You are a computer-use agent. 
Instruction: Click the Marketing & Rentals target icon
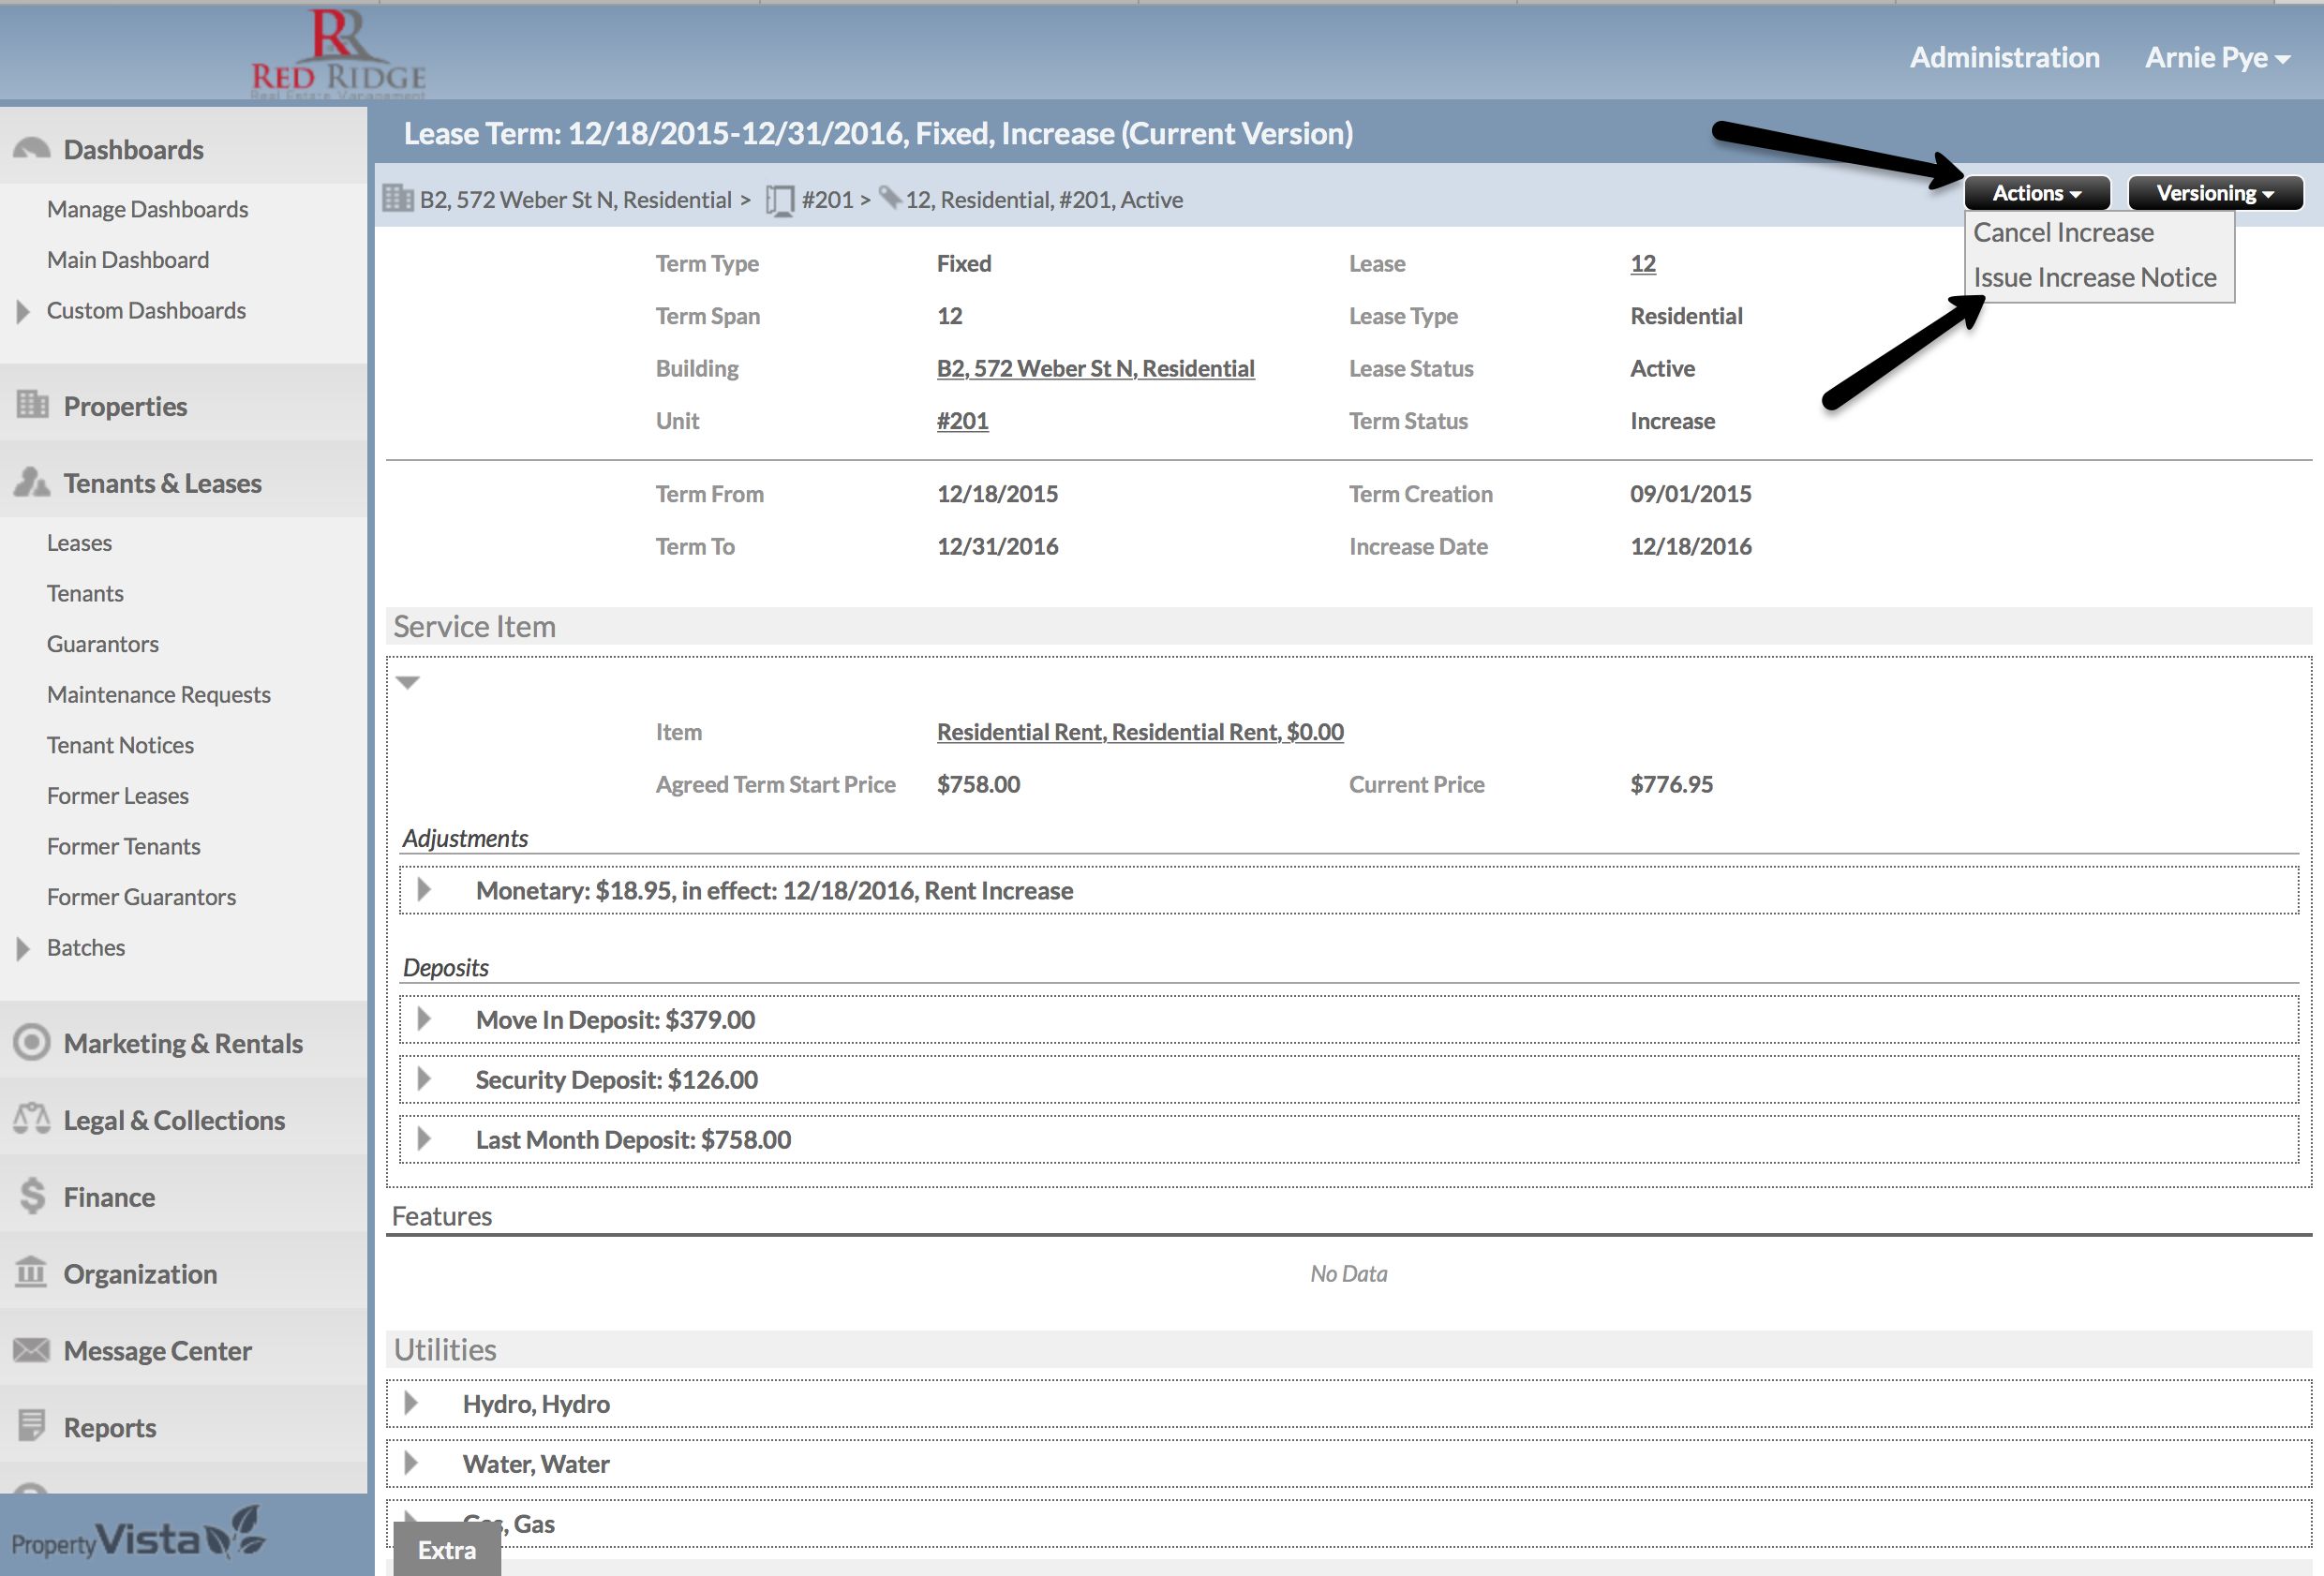(x=31, y=1043)
